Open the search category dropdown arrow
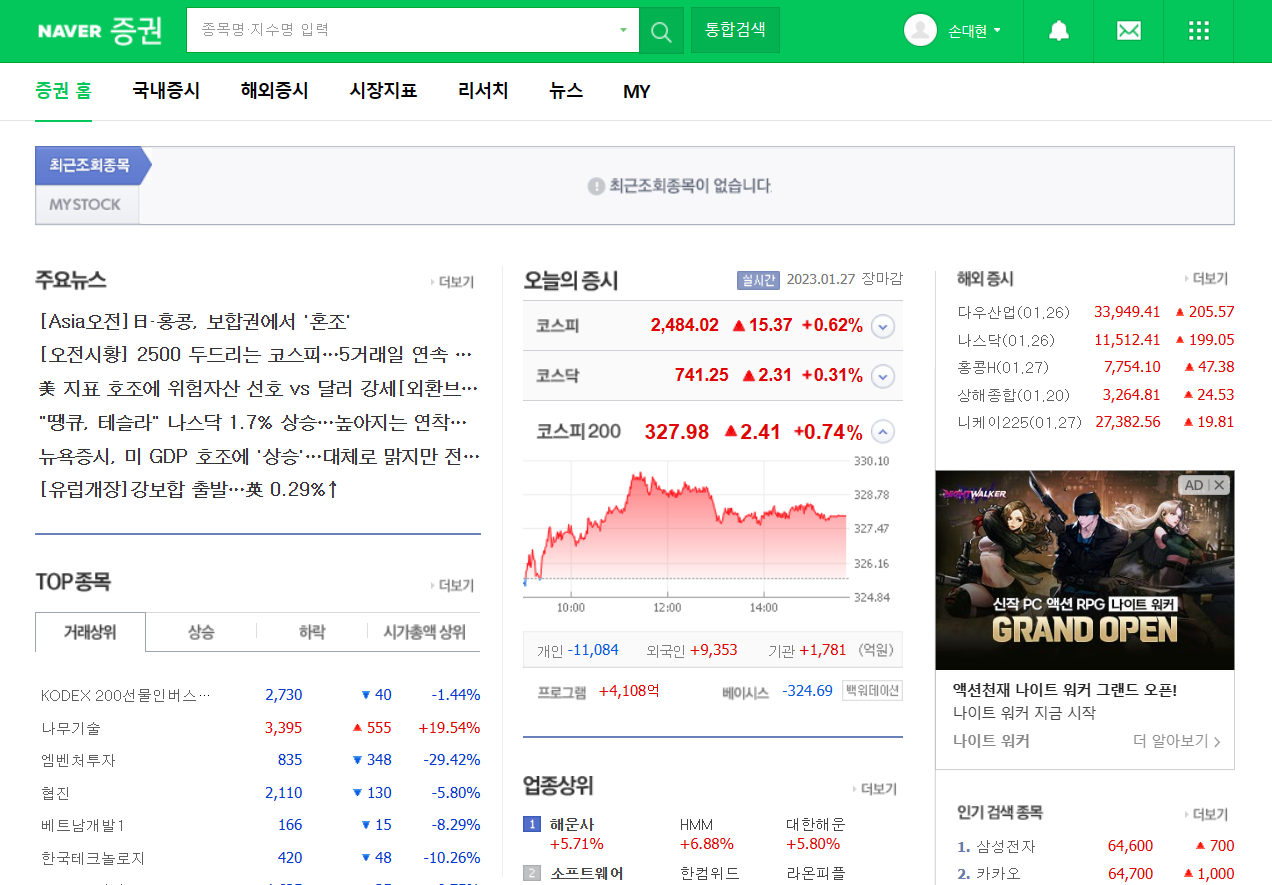This screenshot has height=885, width=1272. pyautogui.click(x=621, y=31)
